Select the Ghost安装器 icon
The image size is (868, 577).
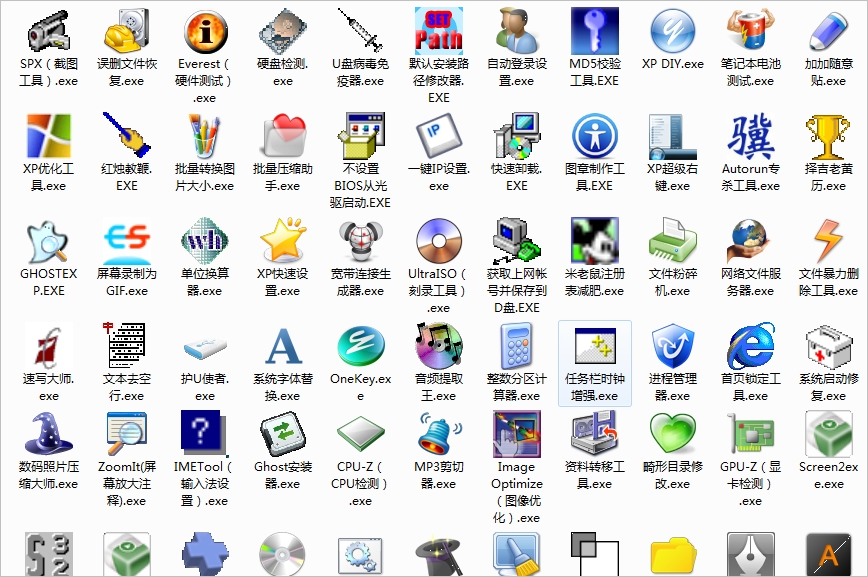tap(283, 433)
